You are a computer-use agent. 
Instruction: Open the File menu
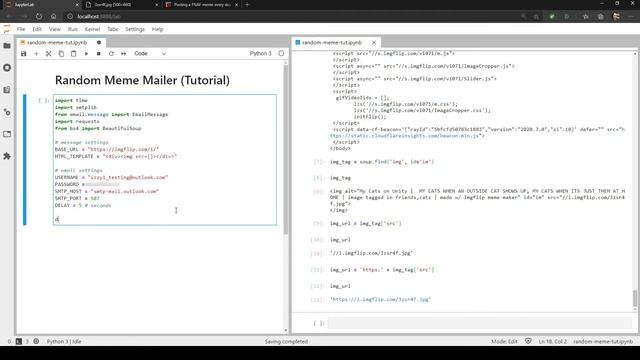[21, 29]
